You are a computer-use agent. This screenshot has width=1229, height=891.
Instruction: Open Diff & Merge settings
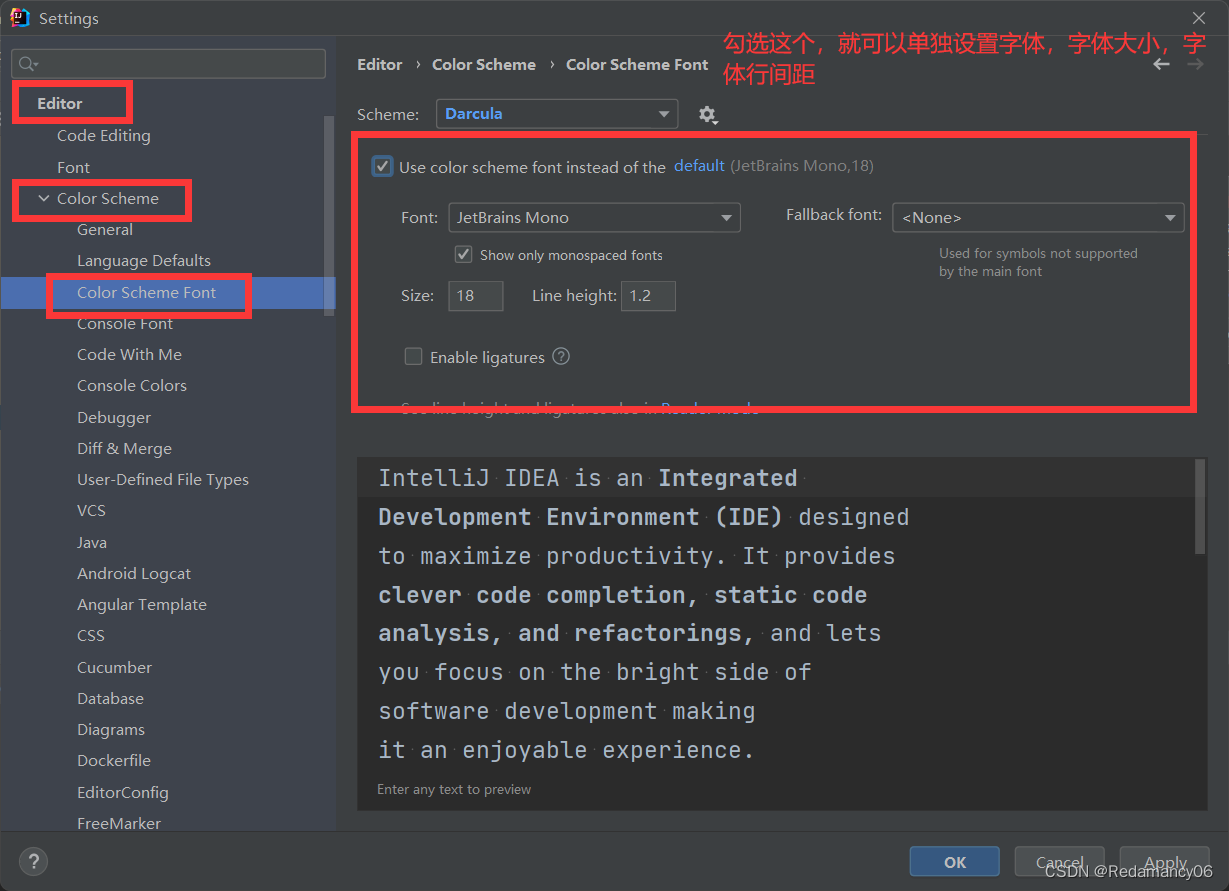[124, 448]
